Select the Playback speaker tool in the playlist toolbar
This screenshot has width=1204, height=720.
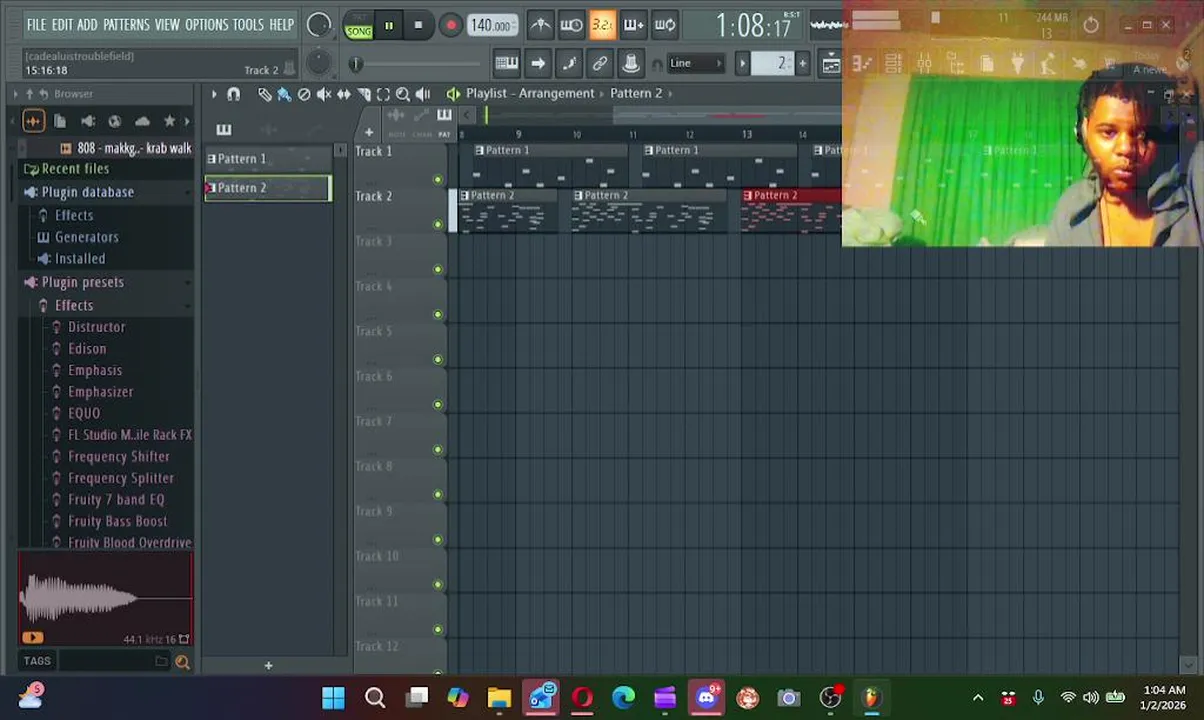tap(423, 94)
